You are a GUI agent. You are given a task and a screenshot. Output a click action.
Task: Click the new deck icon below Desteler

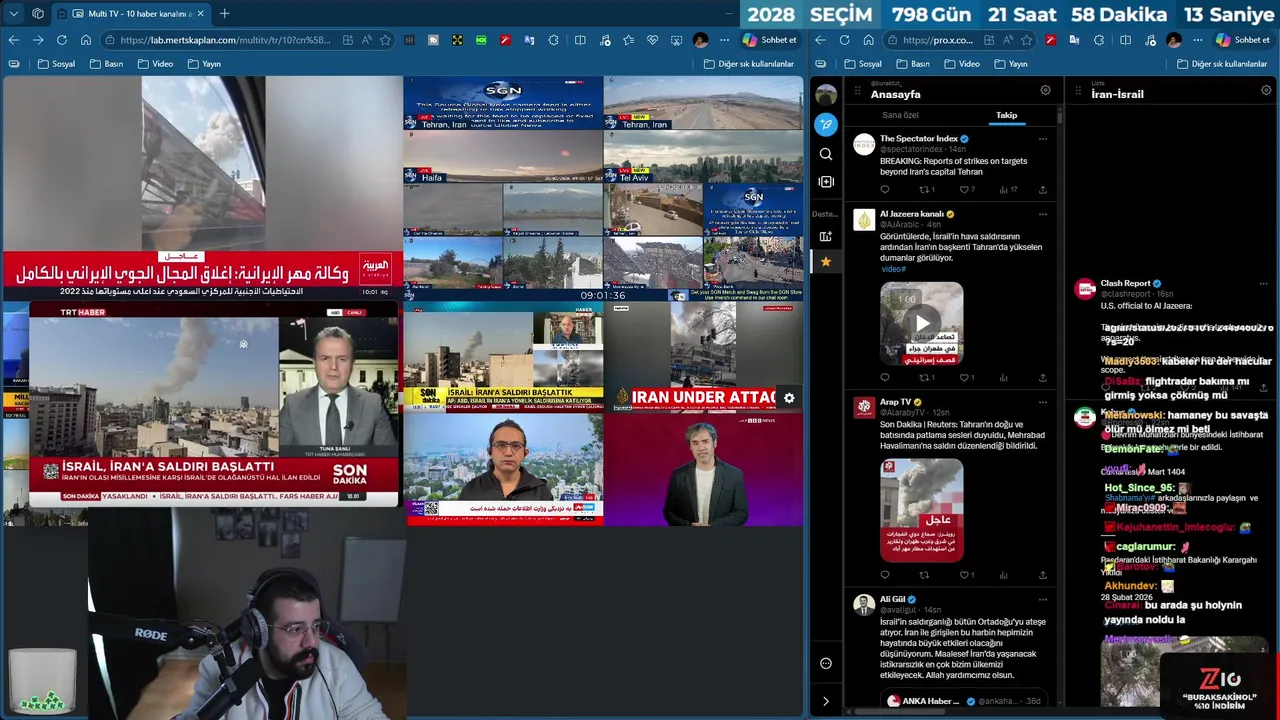826,236
